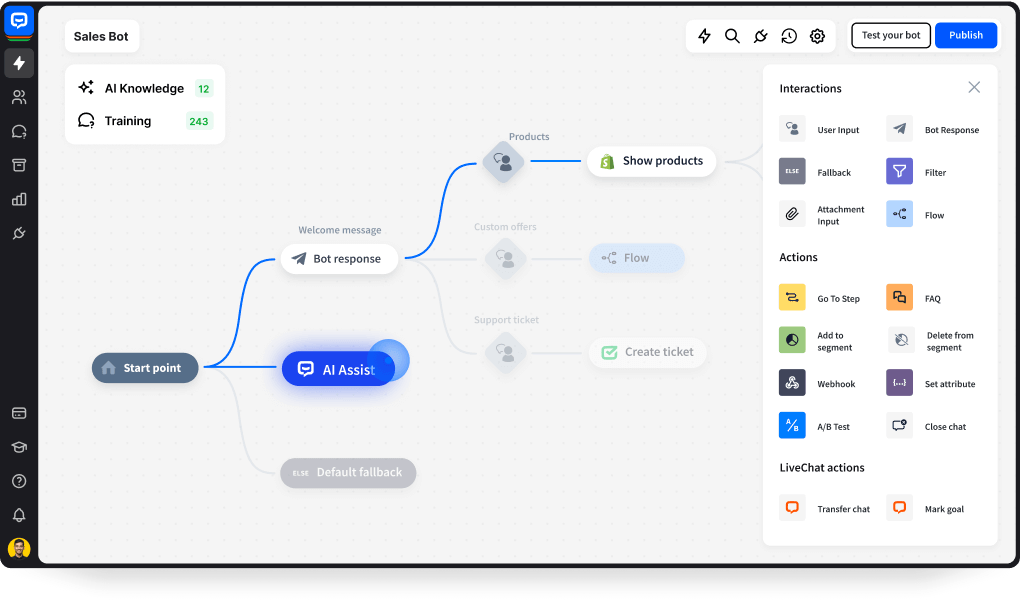This screenshot has height=612, width=1020.
Task: Open reports via the bar chart sidebar icon
Action: (x=19, y=199)
